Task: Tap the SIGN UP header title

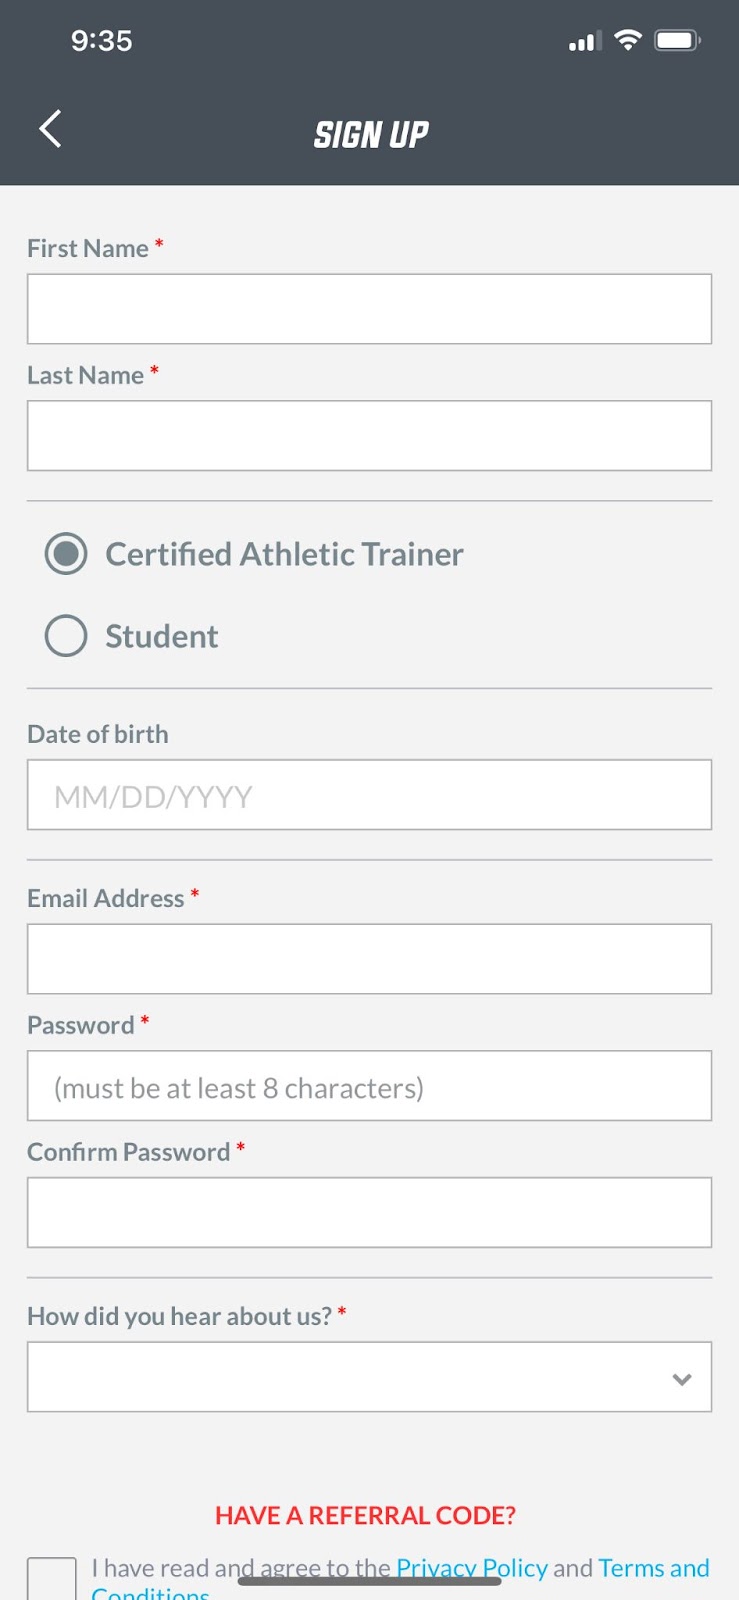Action: point(371,134)
